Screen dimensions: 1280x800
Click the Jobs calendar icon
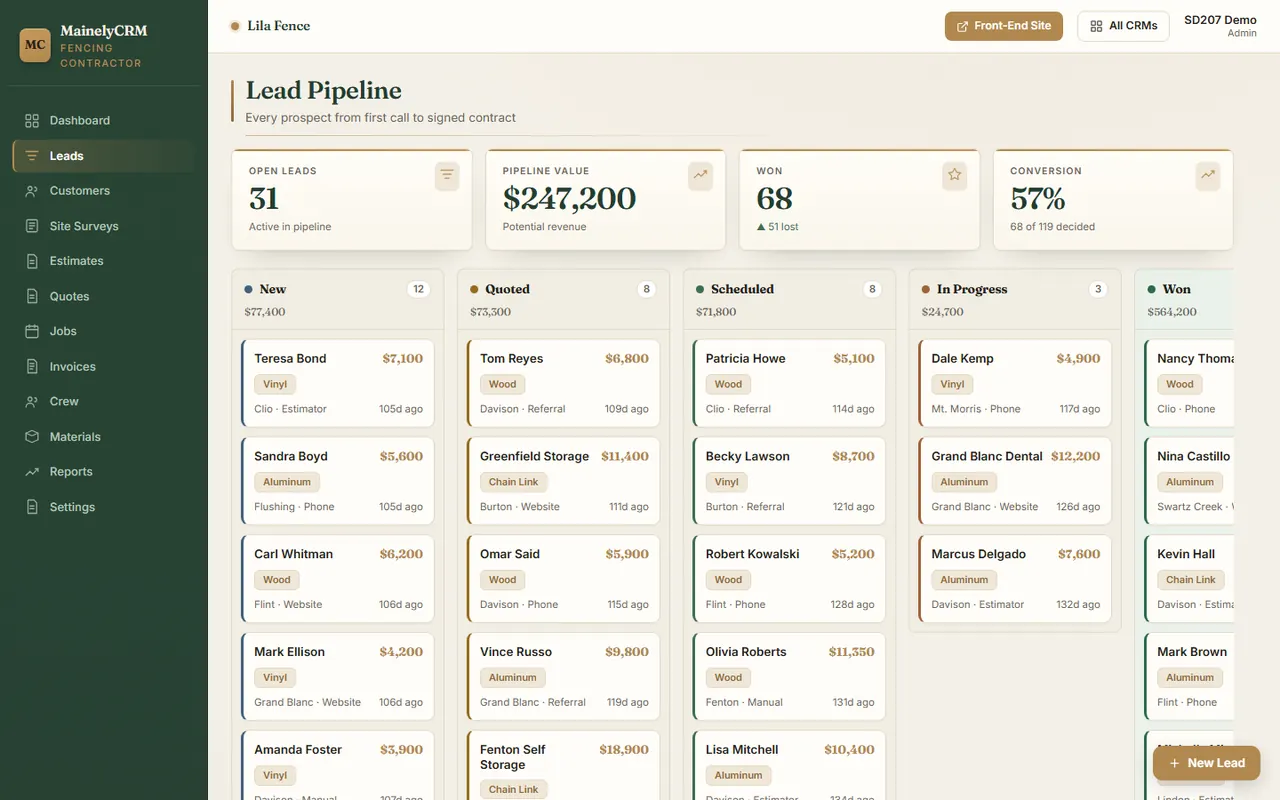[x=32, y=331]
